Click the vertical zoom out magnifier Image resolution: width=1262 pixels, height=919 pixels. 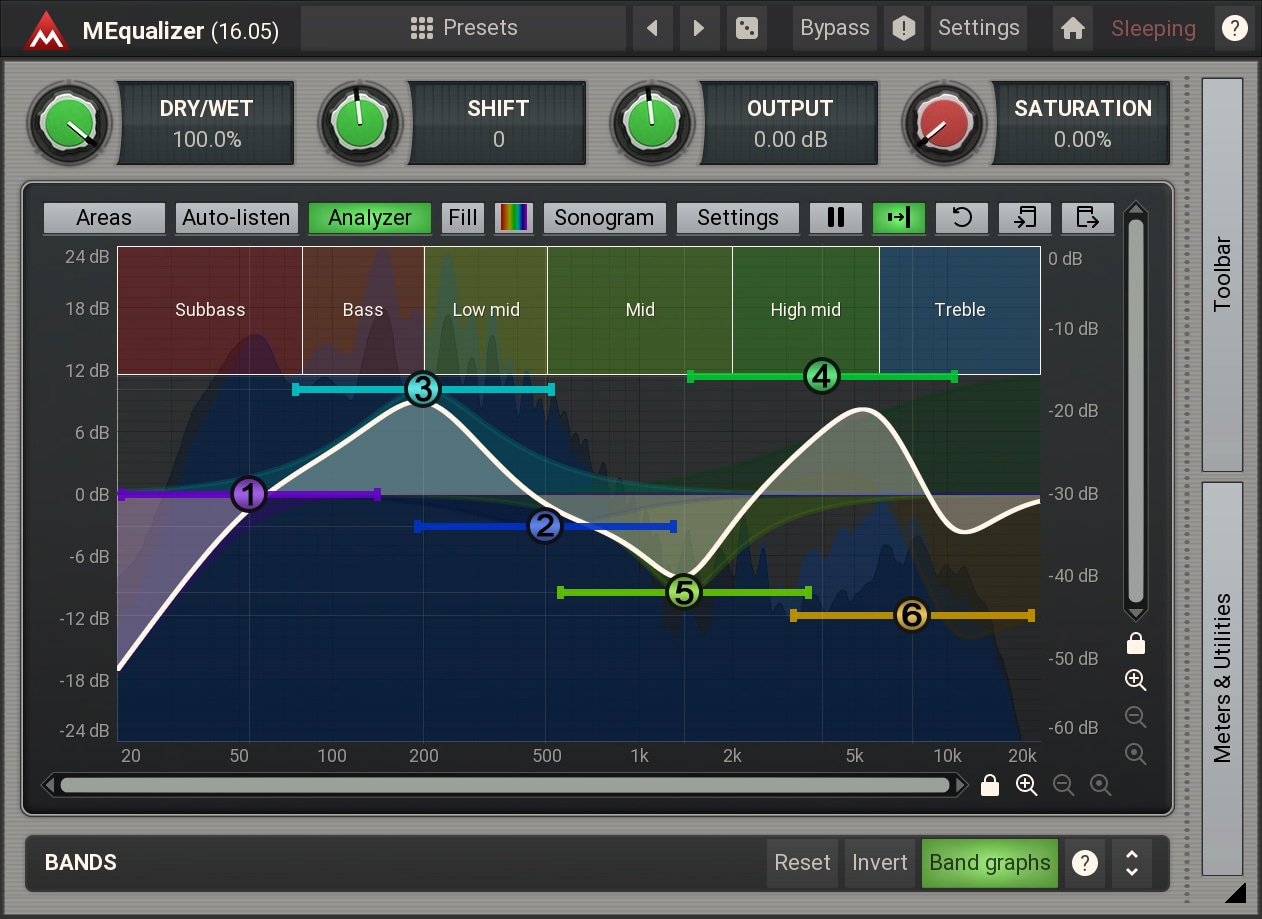1135,717
